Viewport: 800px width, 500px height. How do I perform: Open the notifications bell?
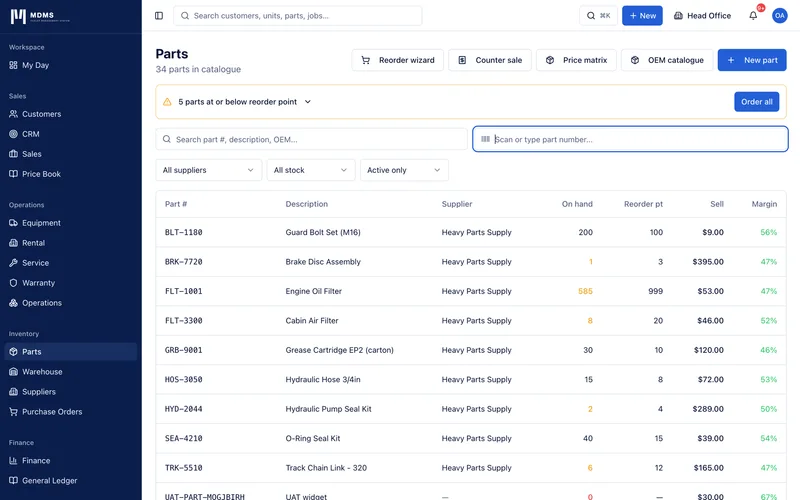tap(753, 16)
